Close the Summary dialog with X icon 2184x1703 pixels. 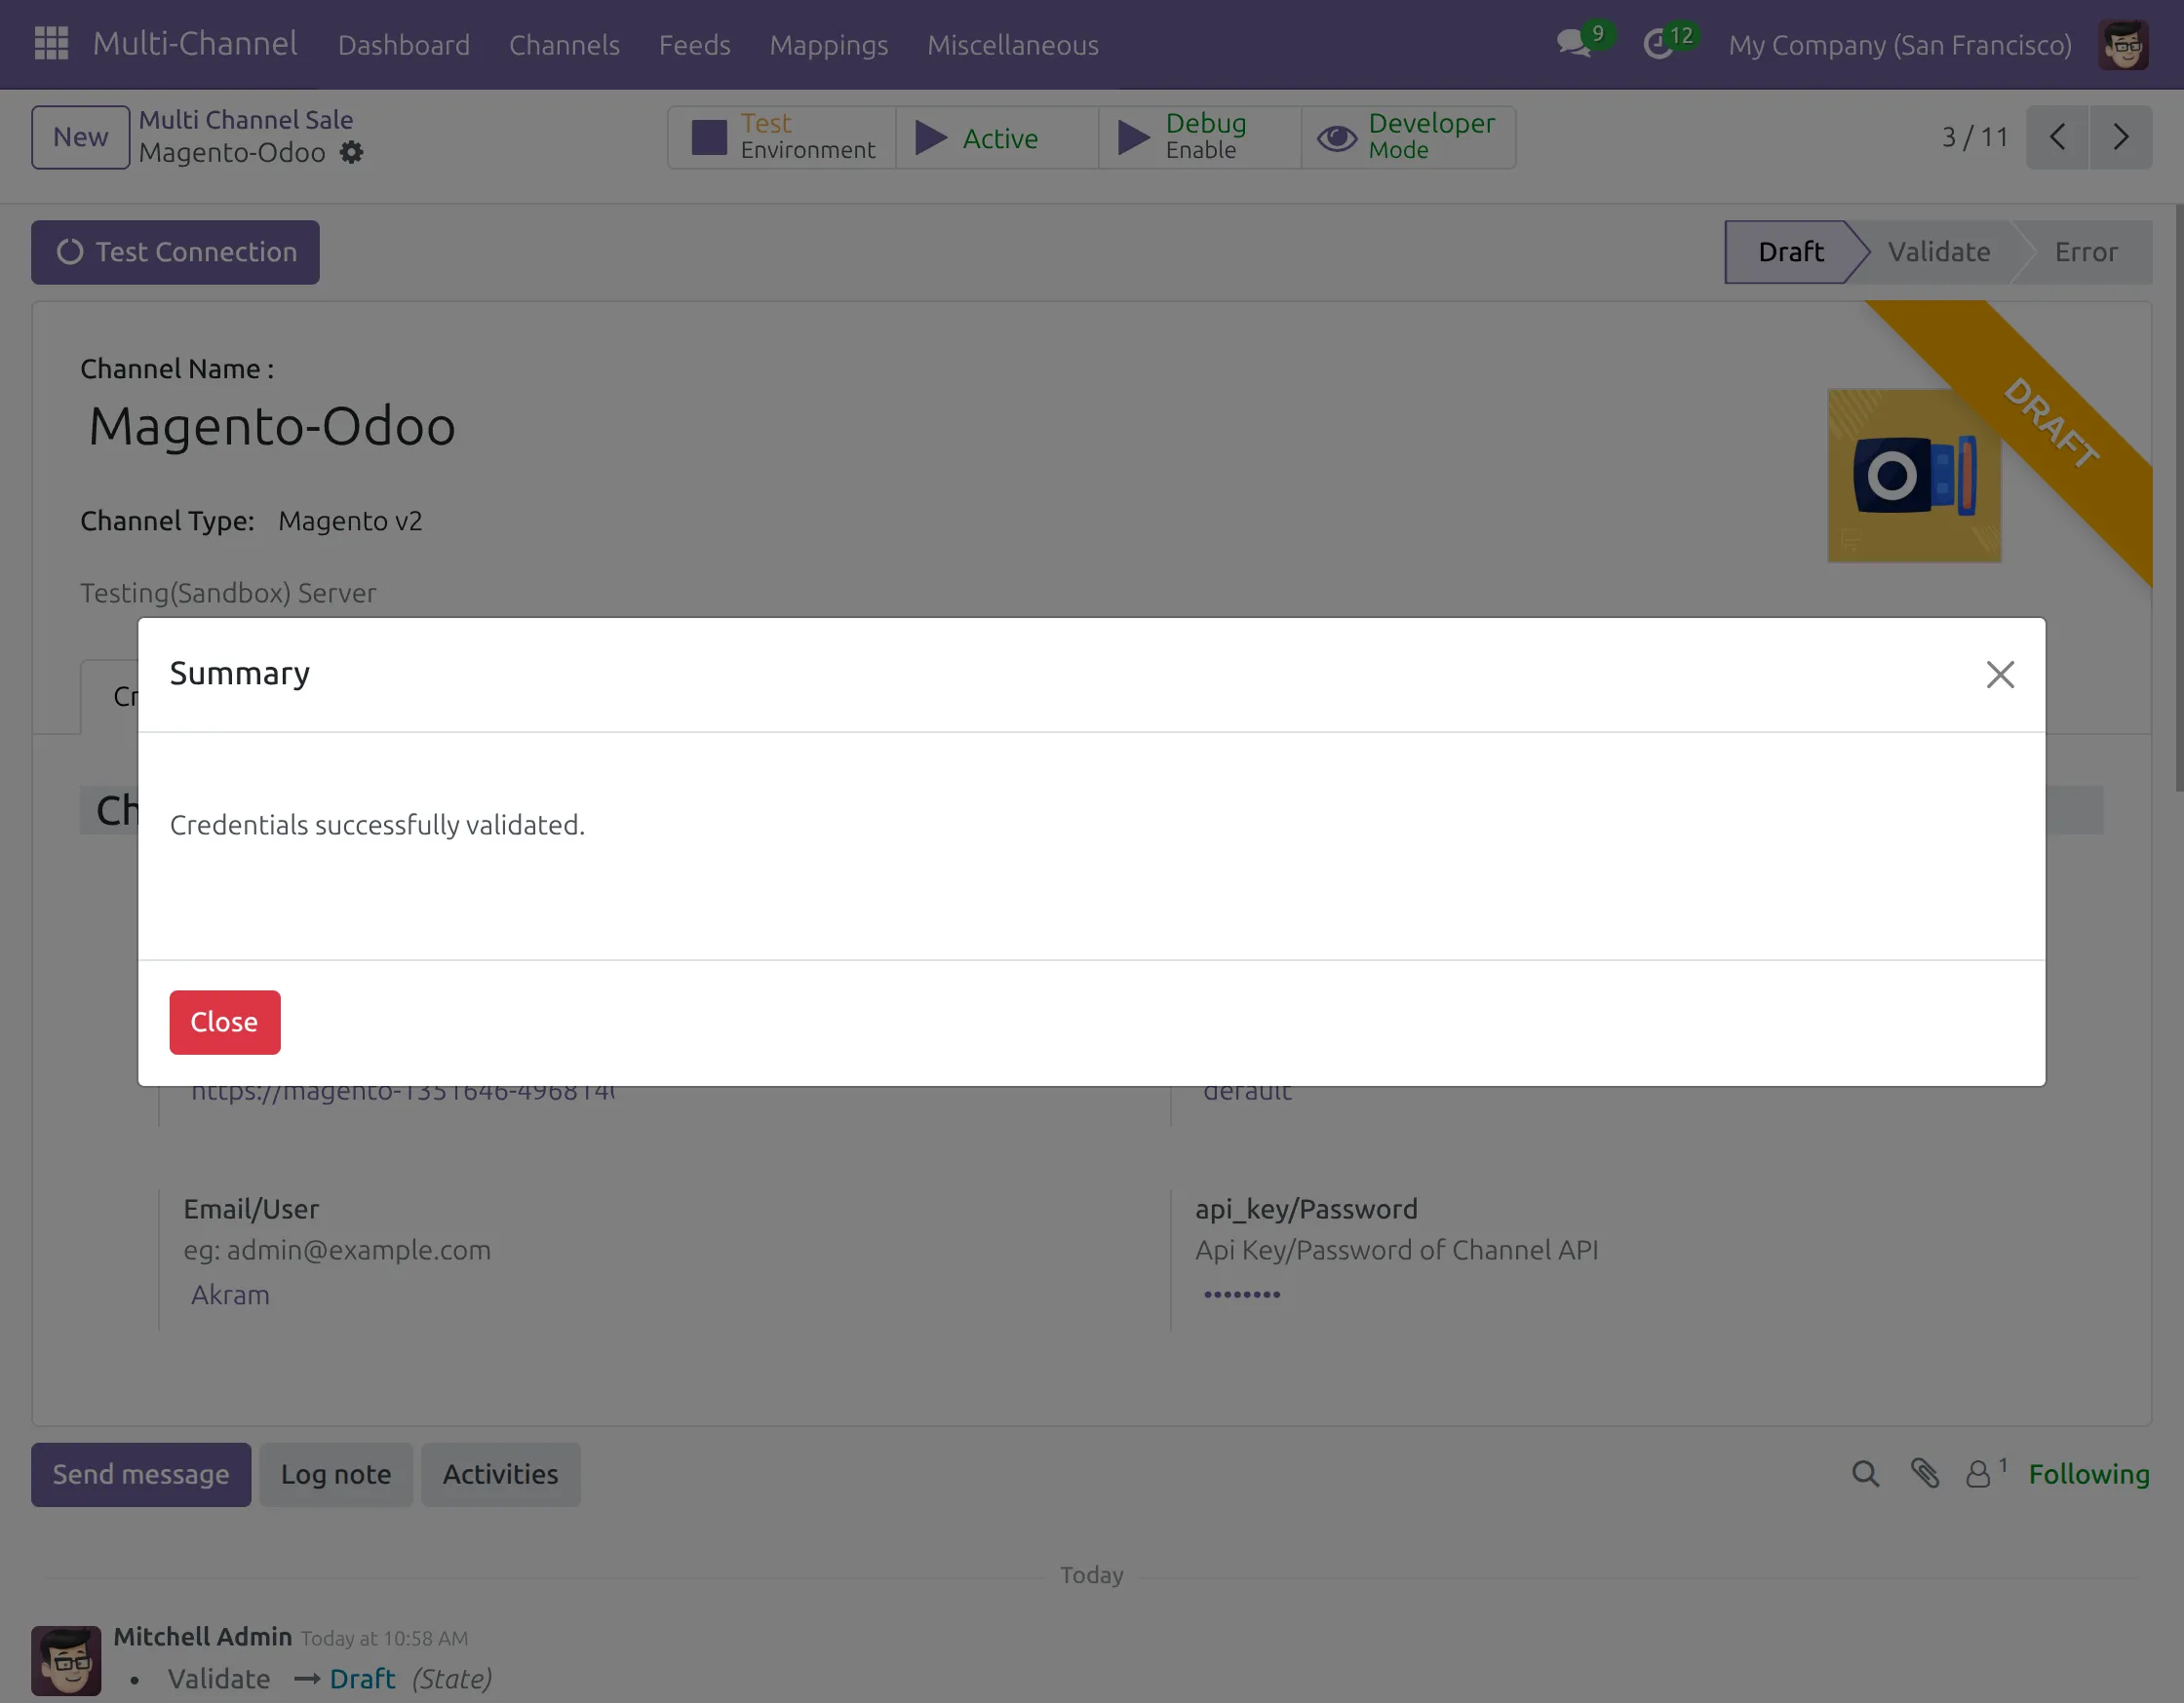point(1999,675)
